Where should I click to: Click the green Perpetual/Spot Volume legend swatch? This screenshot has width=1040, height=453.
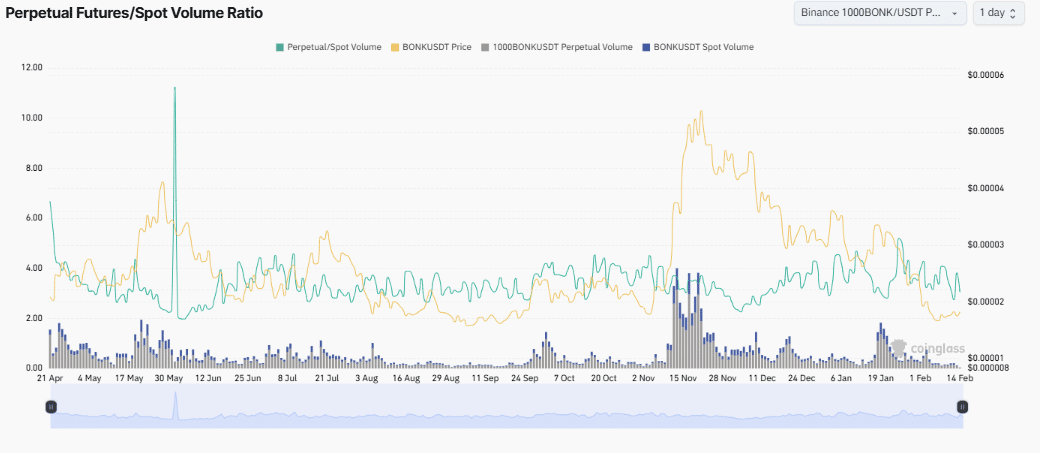[280, 47]
